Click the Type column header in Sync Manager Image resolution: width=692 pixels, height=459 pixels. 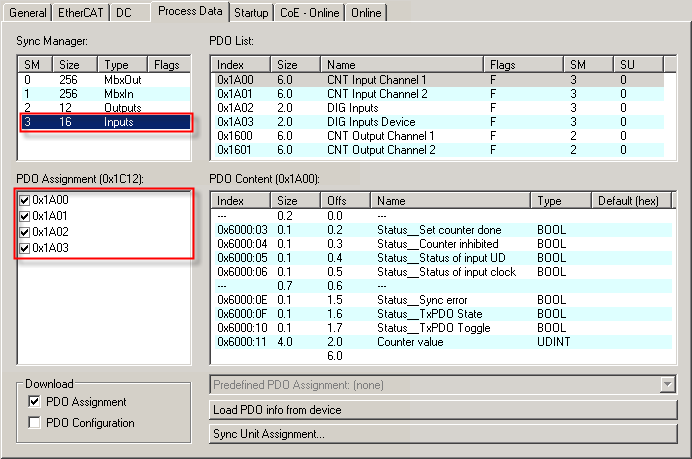point(122,65)
